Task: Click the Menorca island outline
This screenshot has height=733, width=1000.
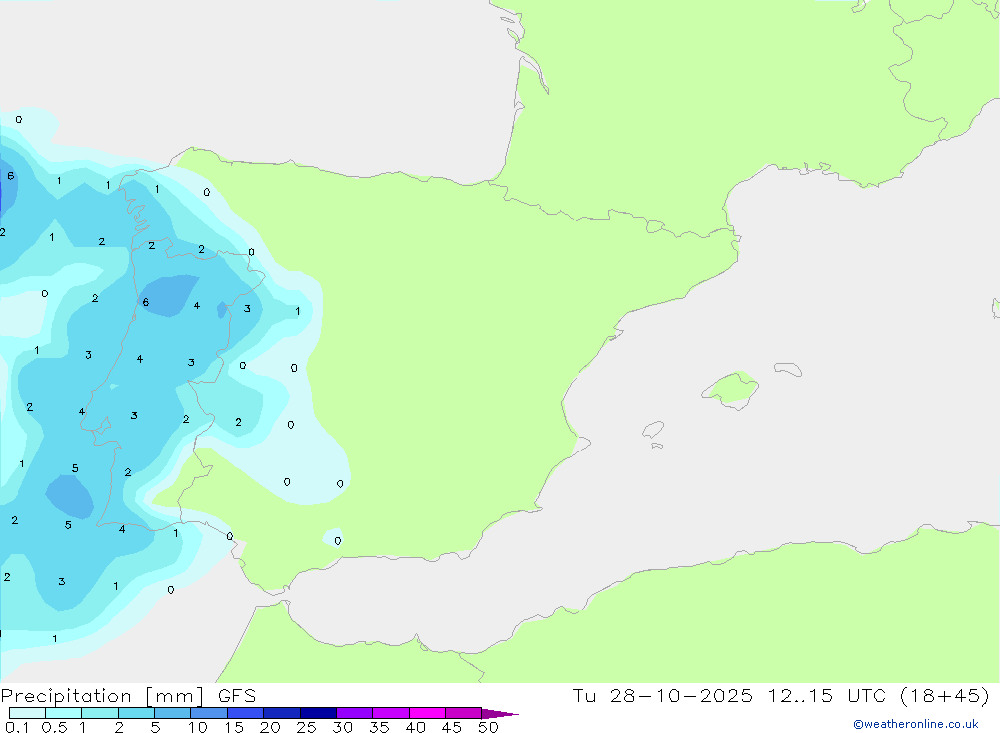Action: [x=788, y=369]
